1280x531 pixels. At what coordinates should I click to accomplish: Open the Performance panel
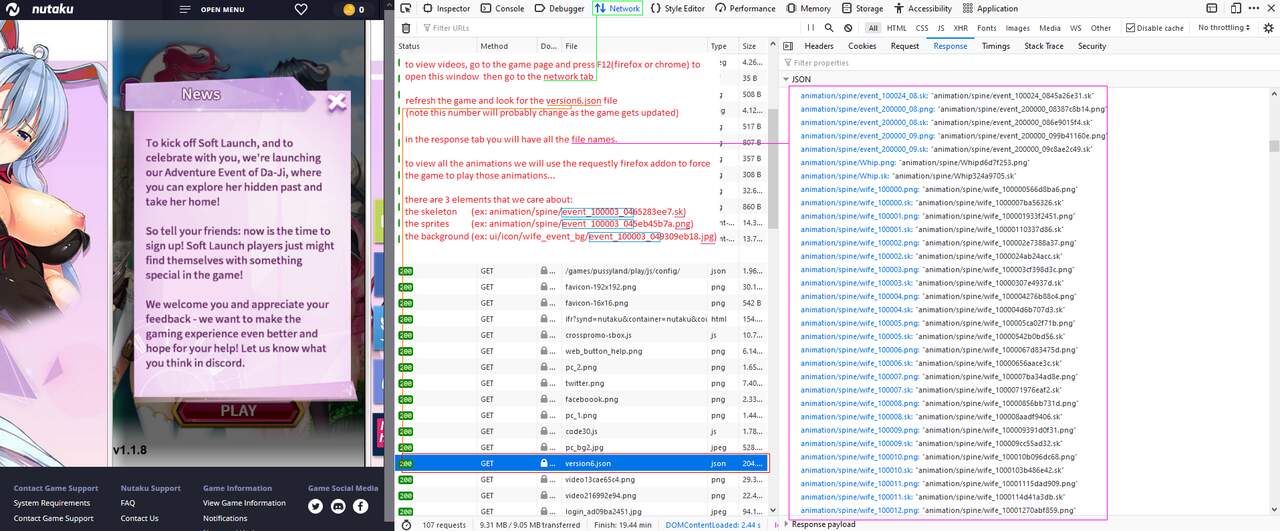744,8
